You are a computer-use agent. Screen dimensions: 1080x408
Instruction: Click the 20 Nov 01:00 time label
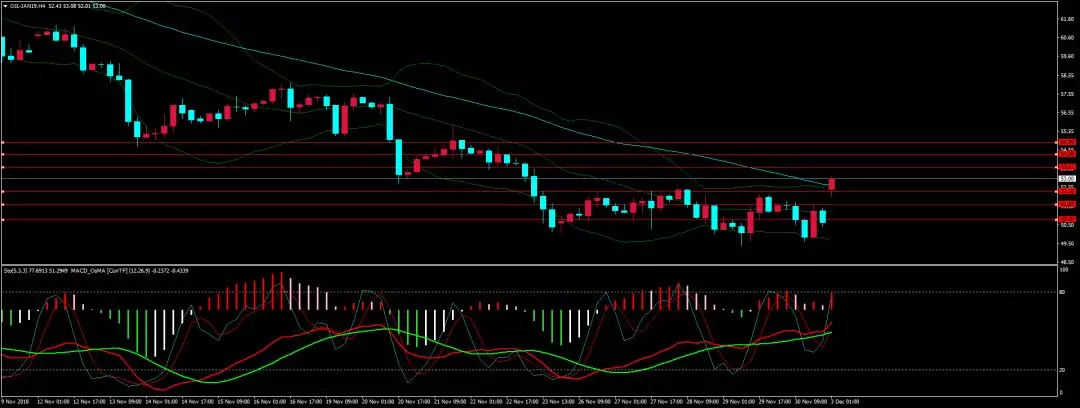pos(374,403)
